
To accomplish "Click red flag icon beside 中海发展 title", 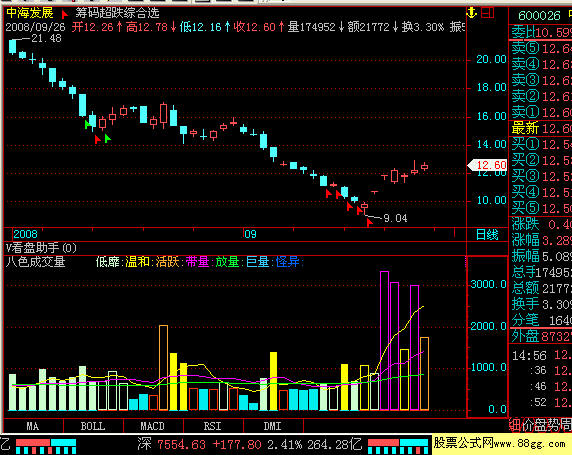I will pyautogui.click(x=65, y=14).
